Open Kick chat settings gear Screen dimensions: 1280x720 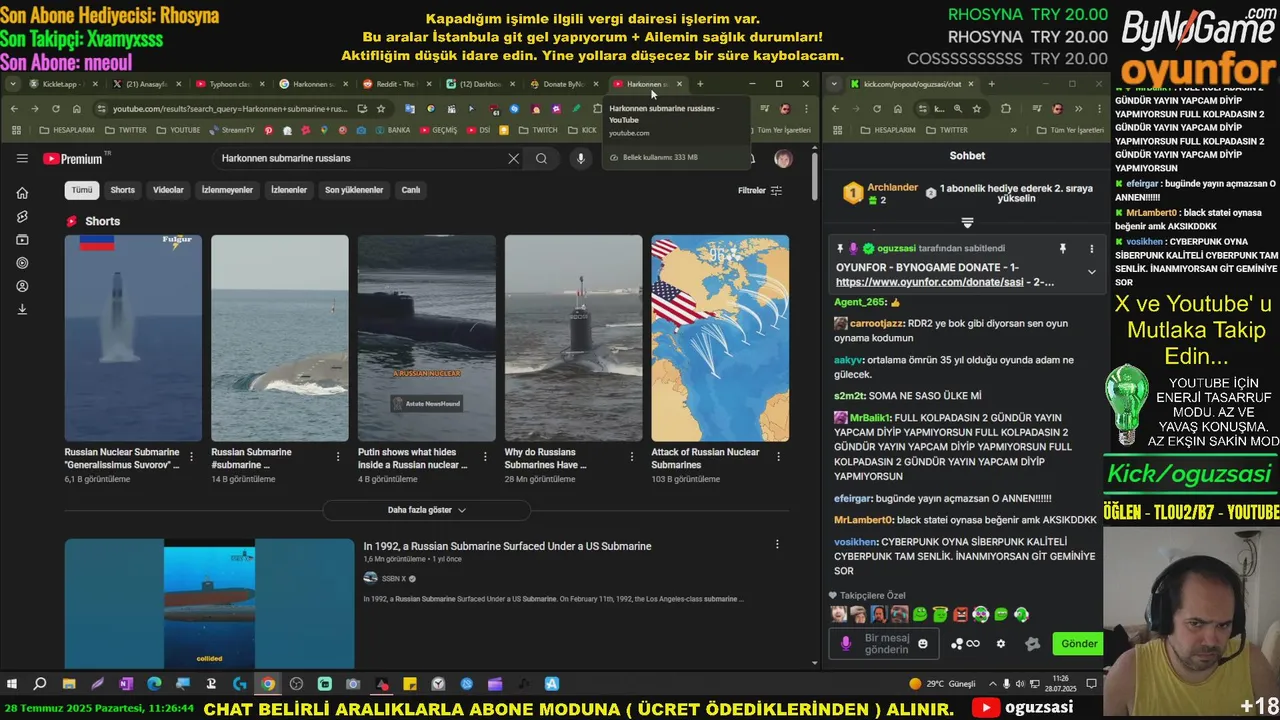pyautogui.click(x=1001, y=644)
